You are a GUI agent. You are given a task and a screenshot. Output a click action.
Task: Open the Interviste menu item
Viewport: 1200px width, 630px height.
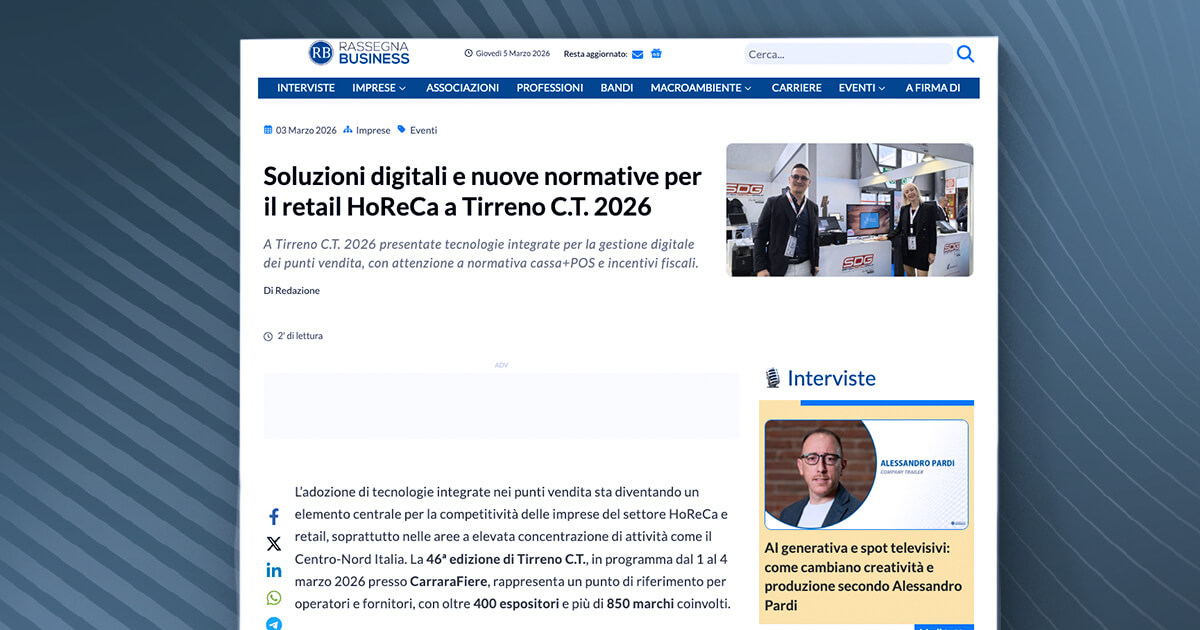point(306,88)
